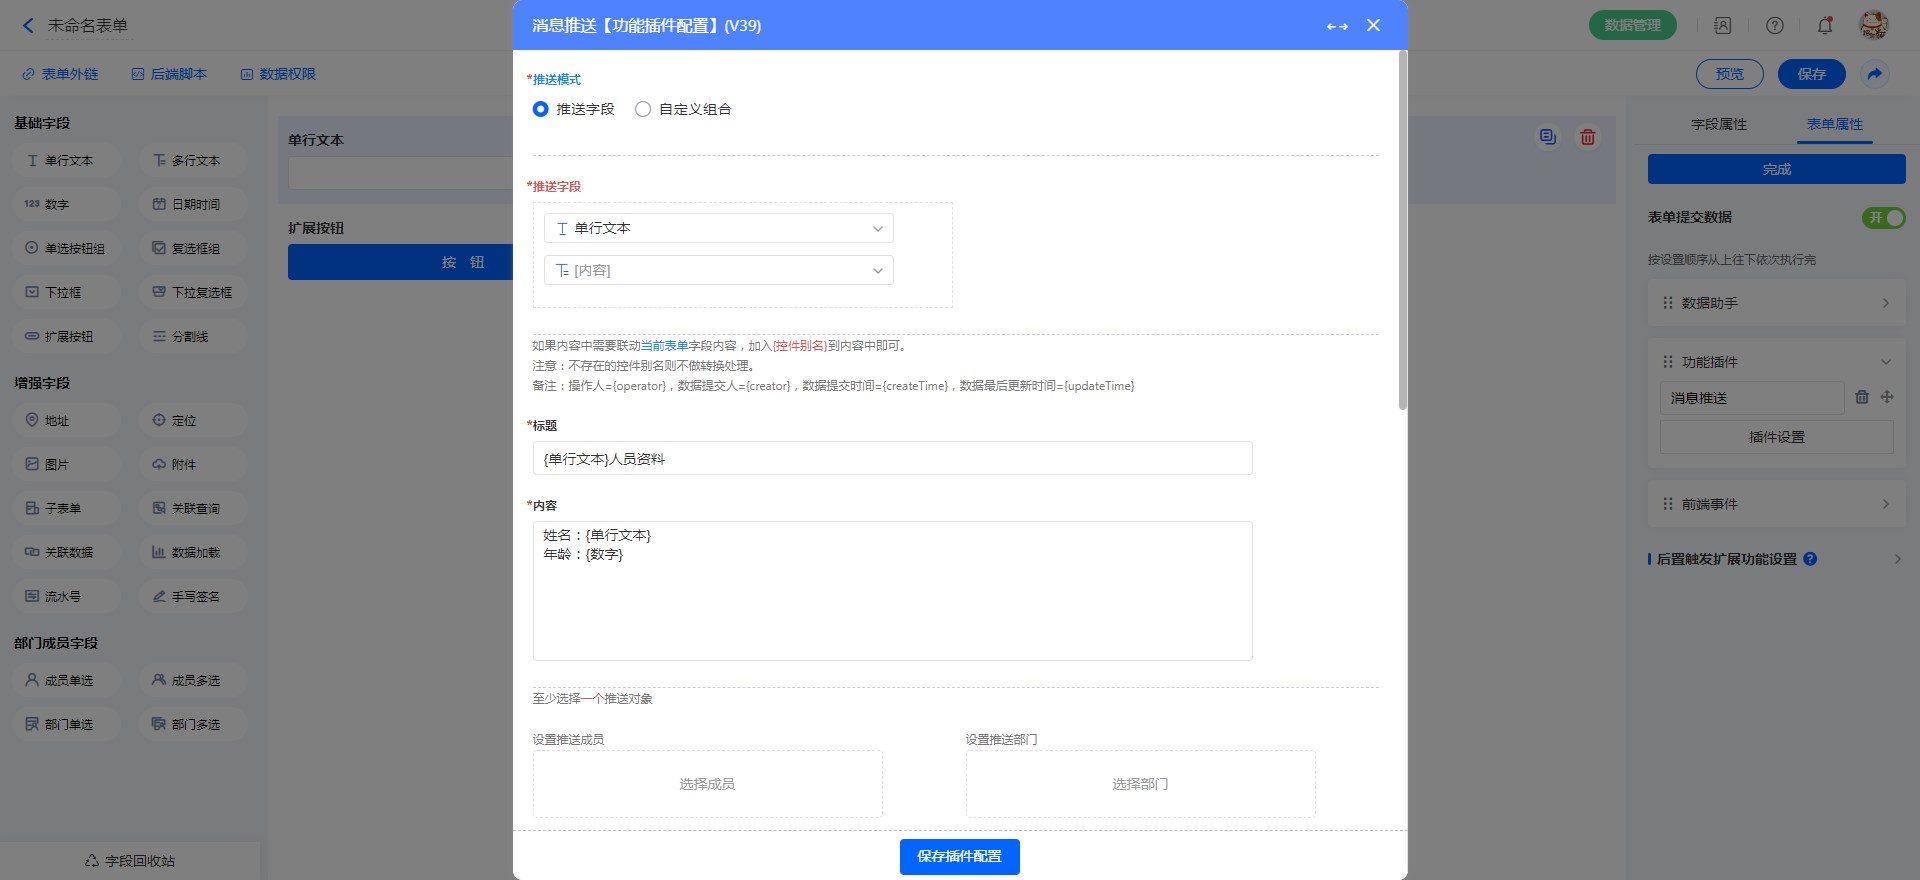Click the red trash icon on the 单行文本 field
This screenshot has height=880, width=1920.
(x=1587, y=138)
